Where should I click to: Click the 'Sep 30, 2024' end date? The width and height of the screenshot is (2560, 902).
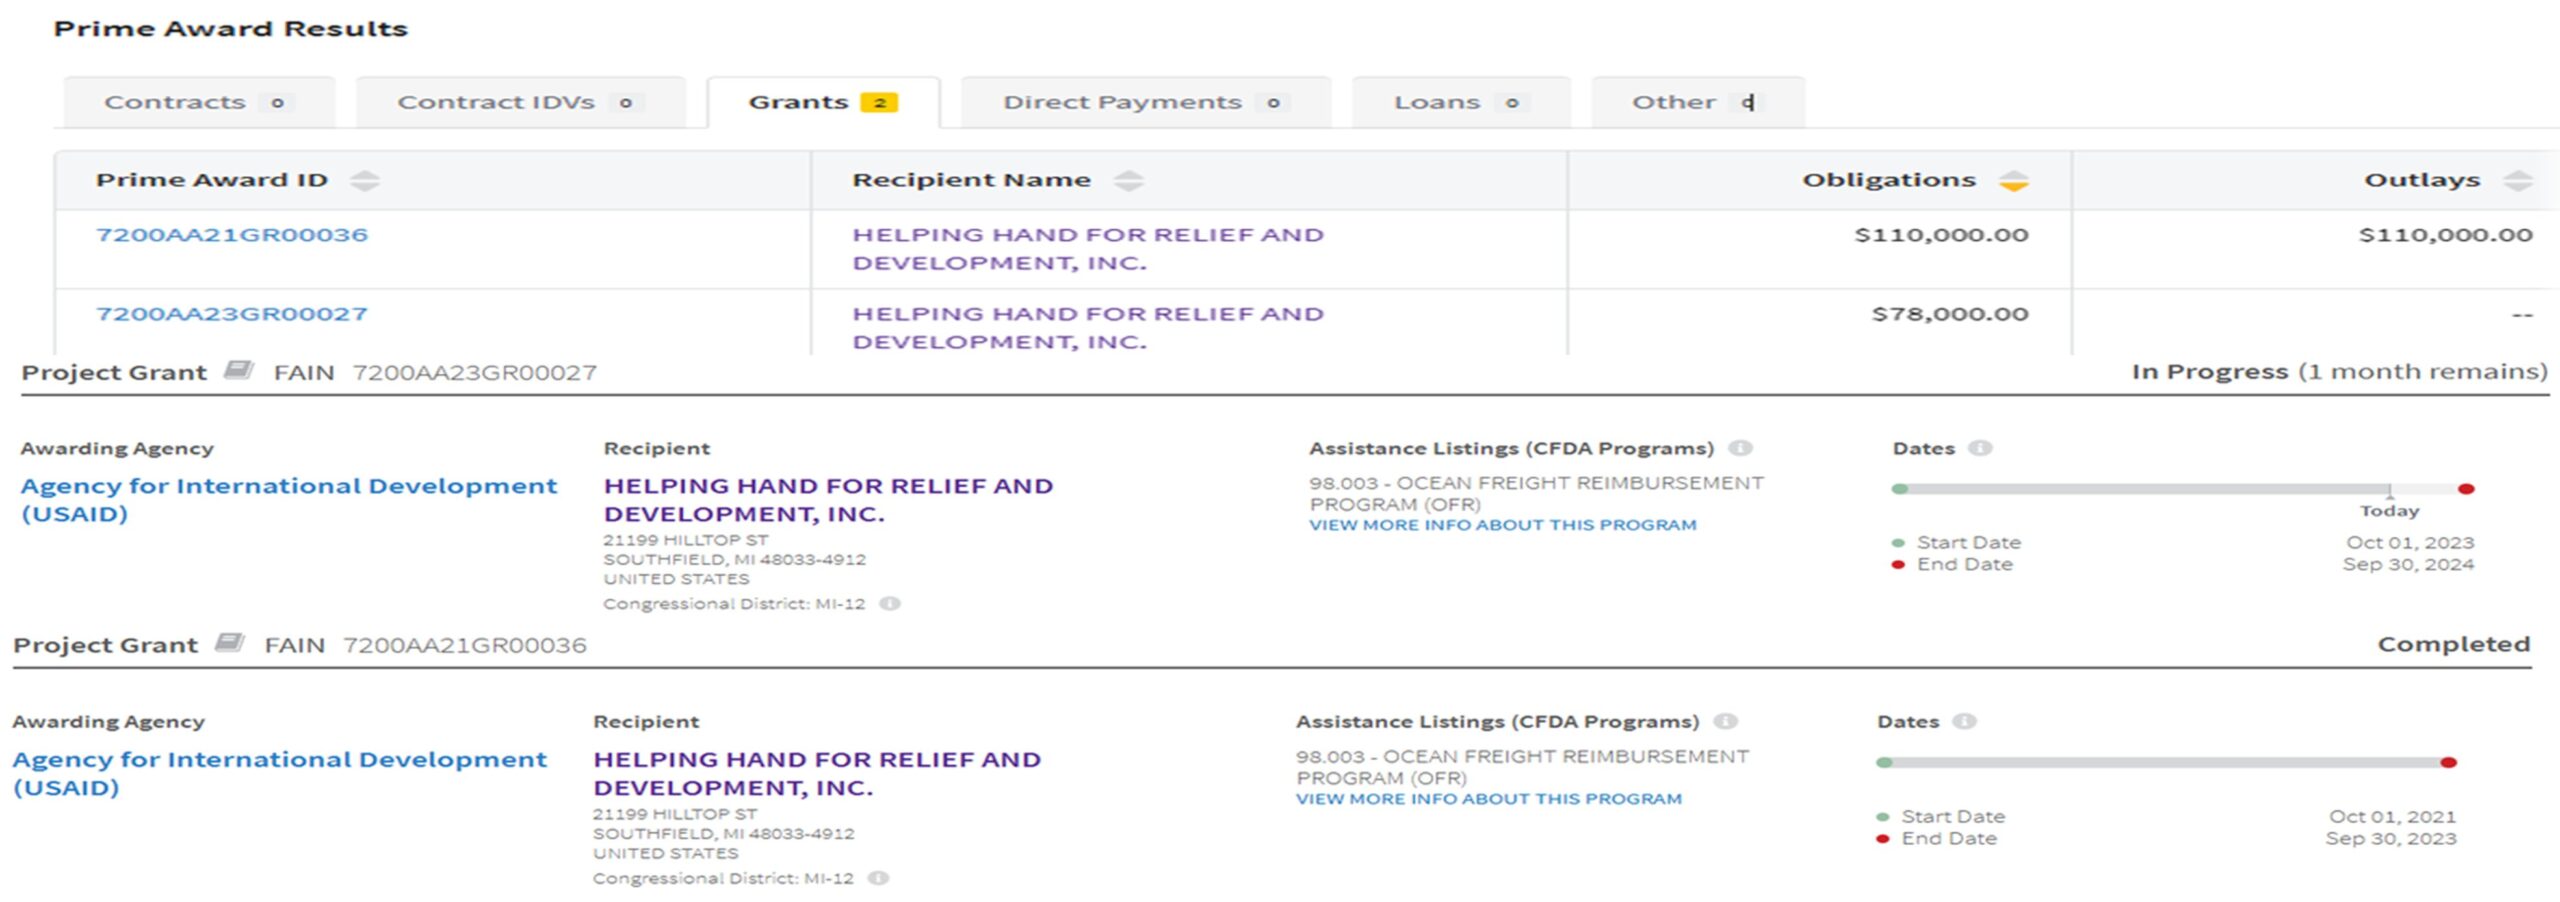[x=2408, y=564]
